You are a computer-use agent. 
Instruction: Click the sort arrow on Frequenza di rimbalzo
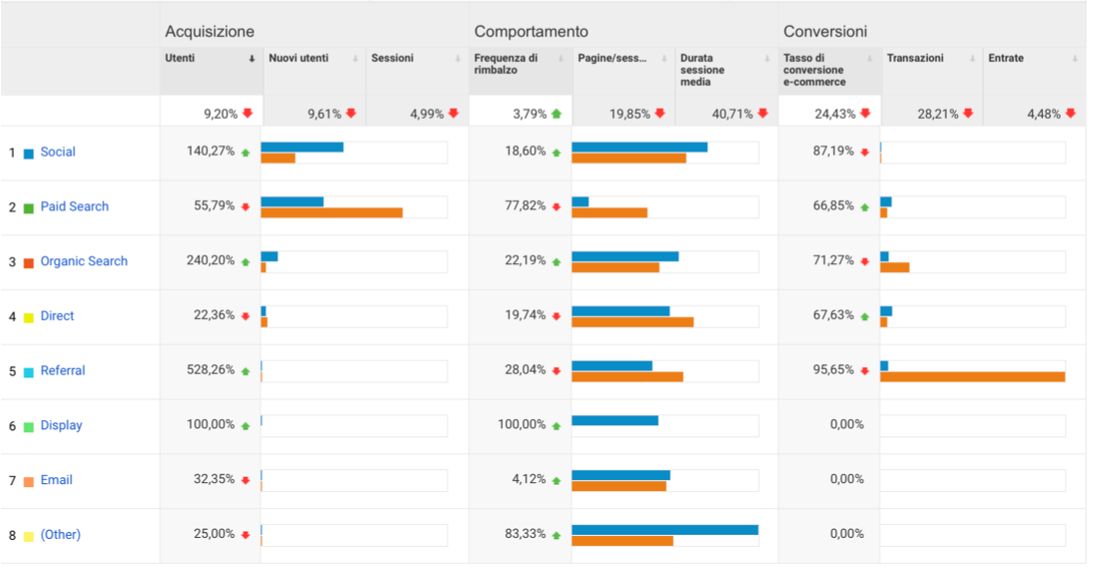[561, 59]
